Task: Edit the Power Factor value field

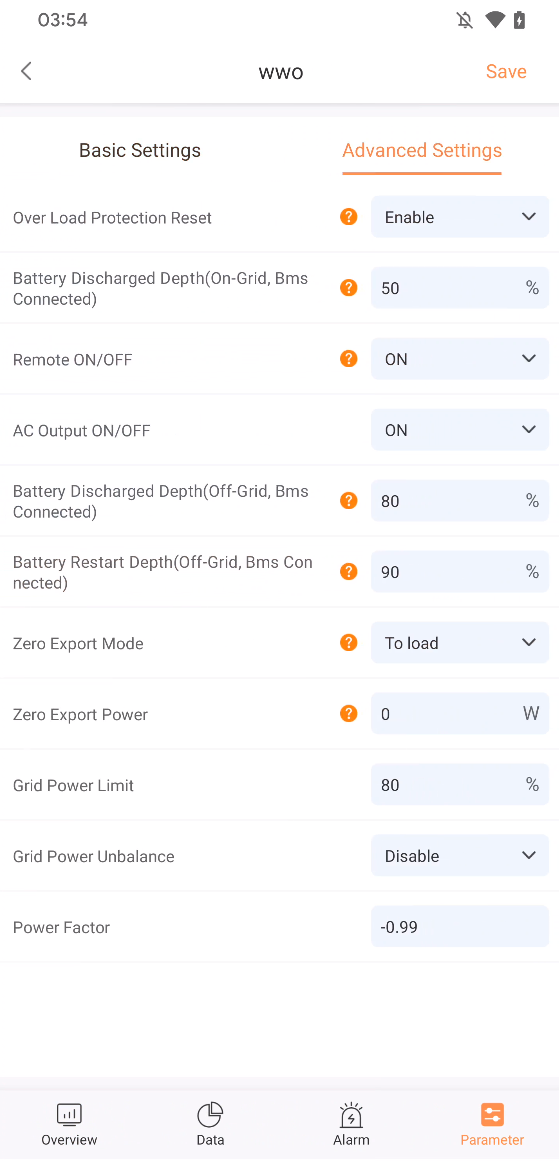Action: click(460, 926)
